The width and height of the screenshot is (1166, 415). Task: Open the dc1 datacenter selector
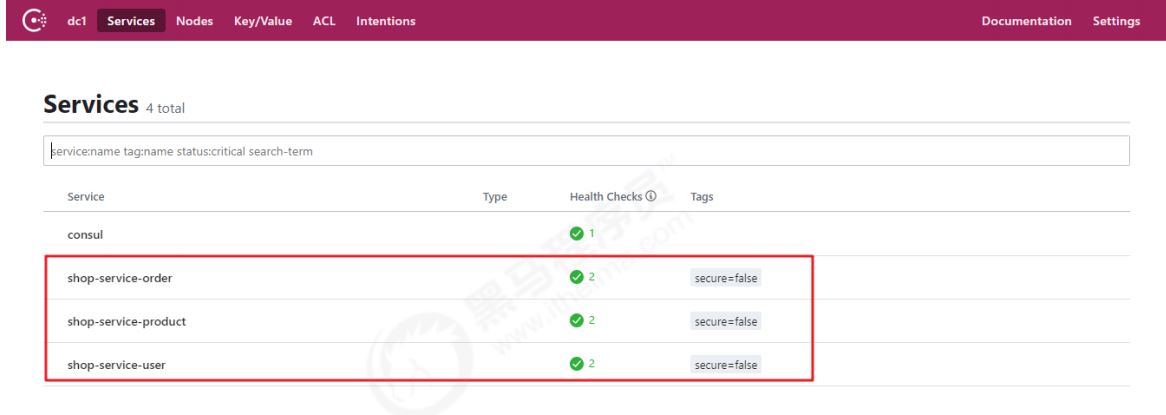[77, 21]
